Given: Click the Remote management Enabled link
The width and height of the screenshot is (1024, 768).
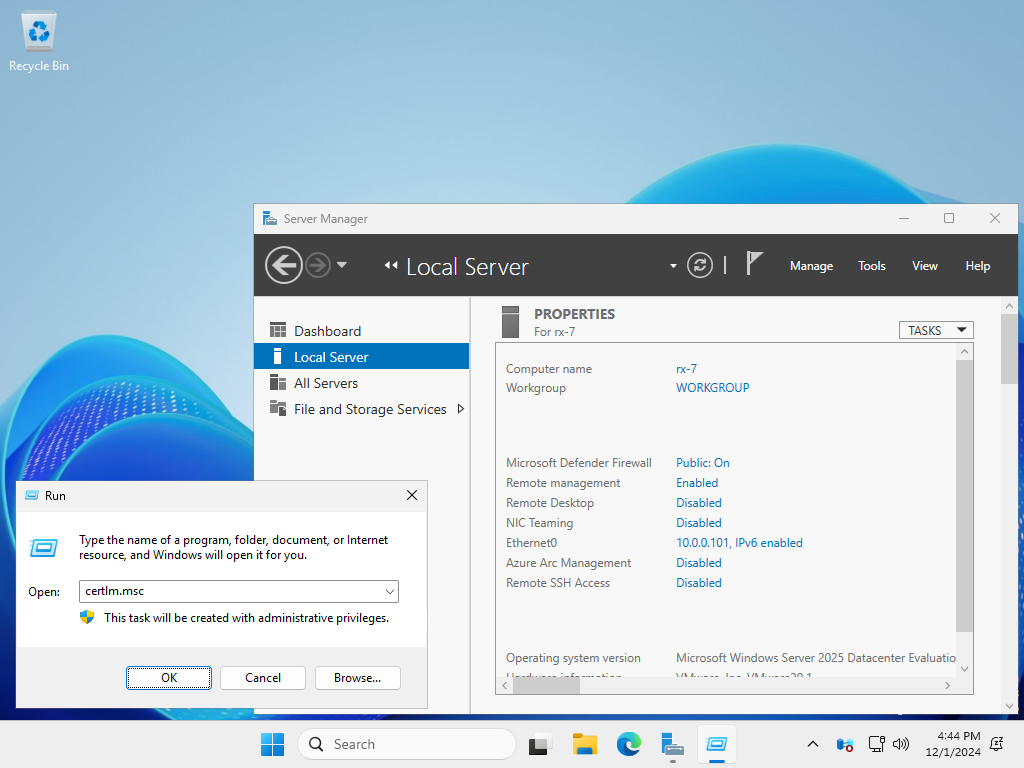Looking at the screenshot, I should 697,483.
